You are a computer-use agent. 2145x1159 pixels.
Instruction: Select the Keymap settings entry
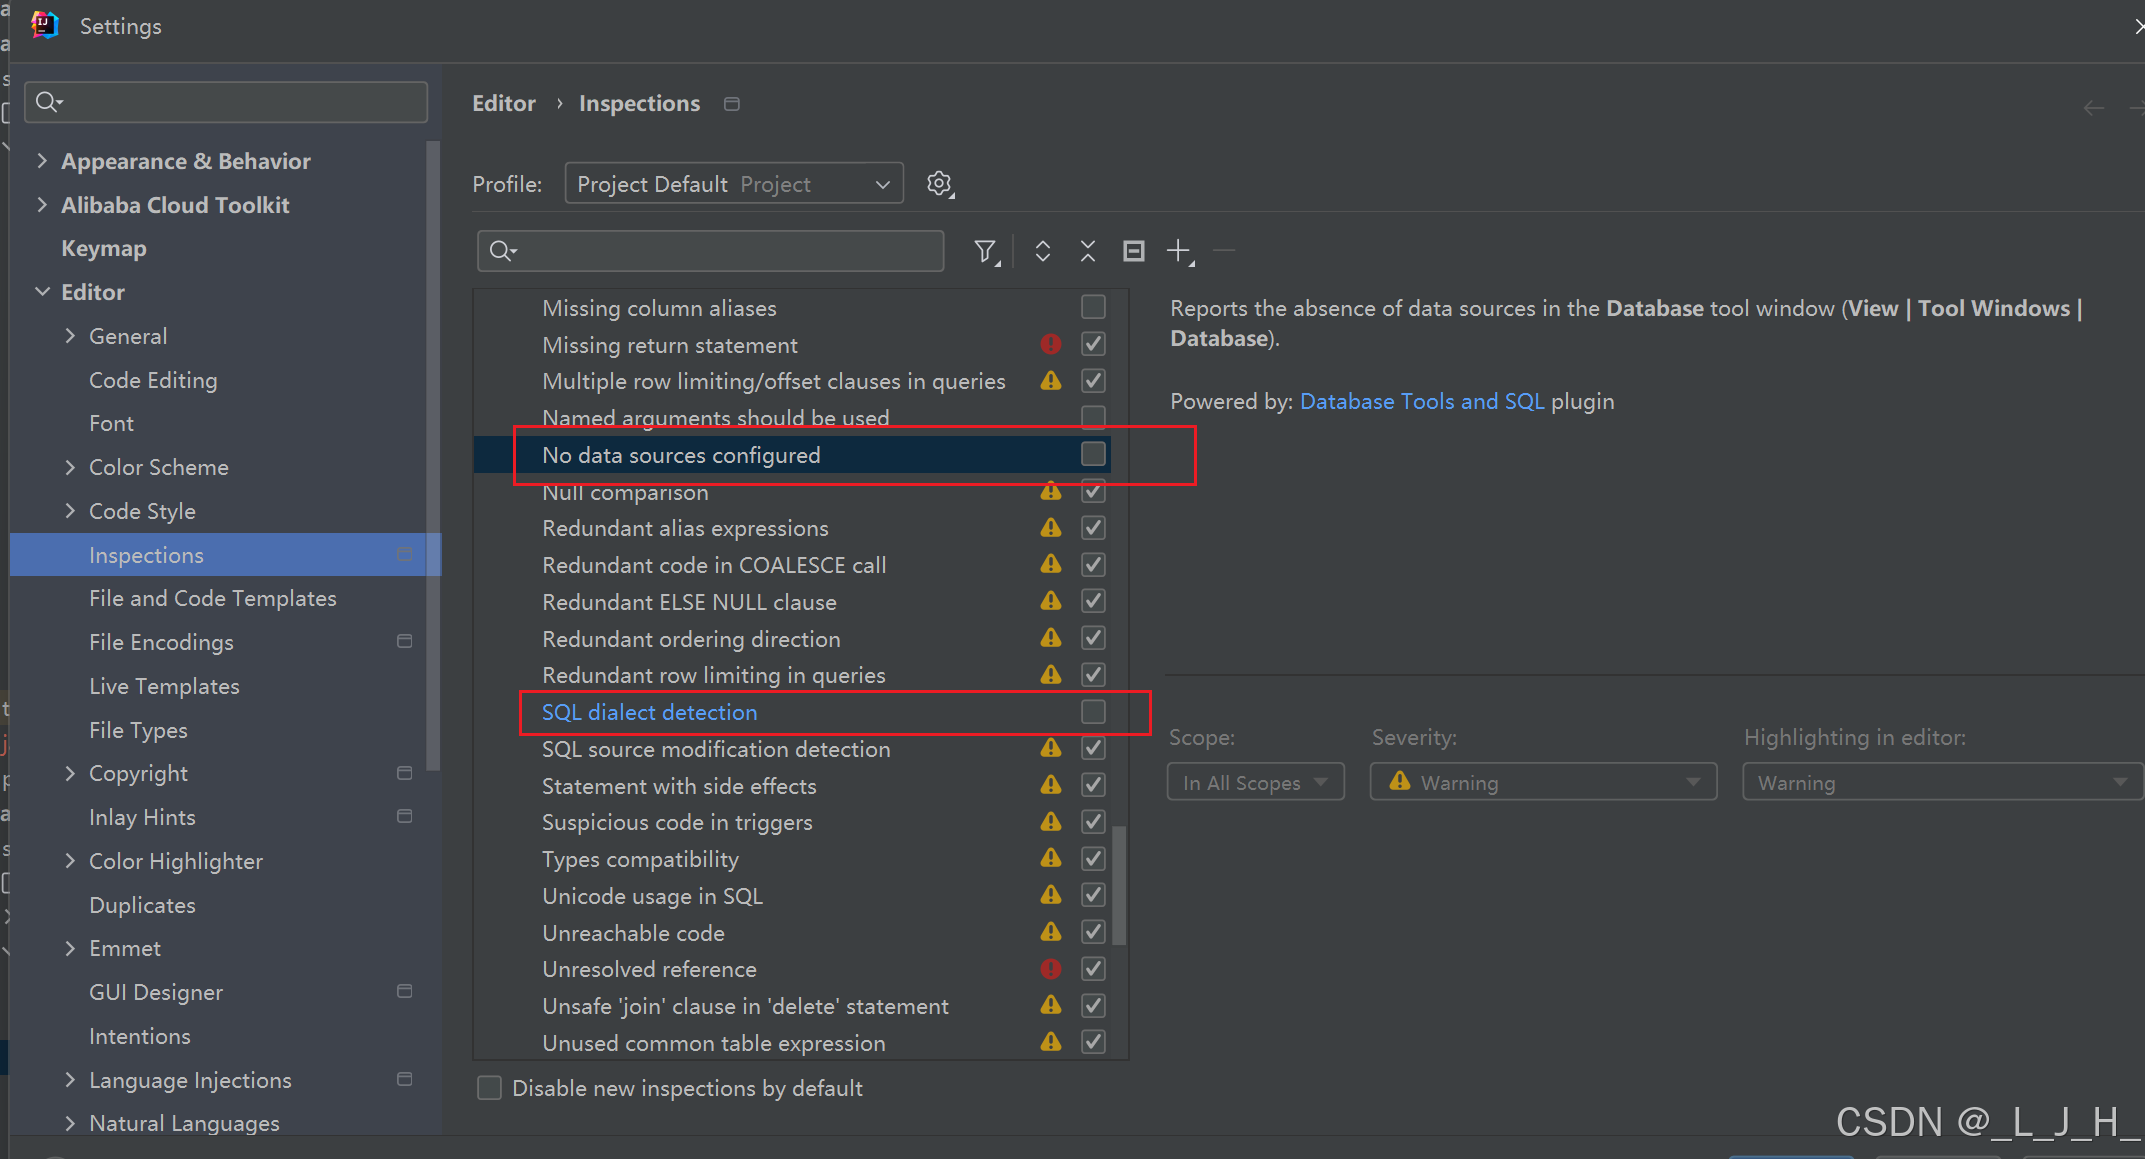[x=103, y=248]
